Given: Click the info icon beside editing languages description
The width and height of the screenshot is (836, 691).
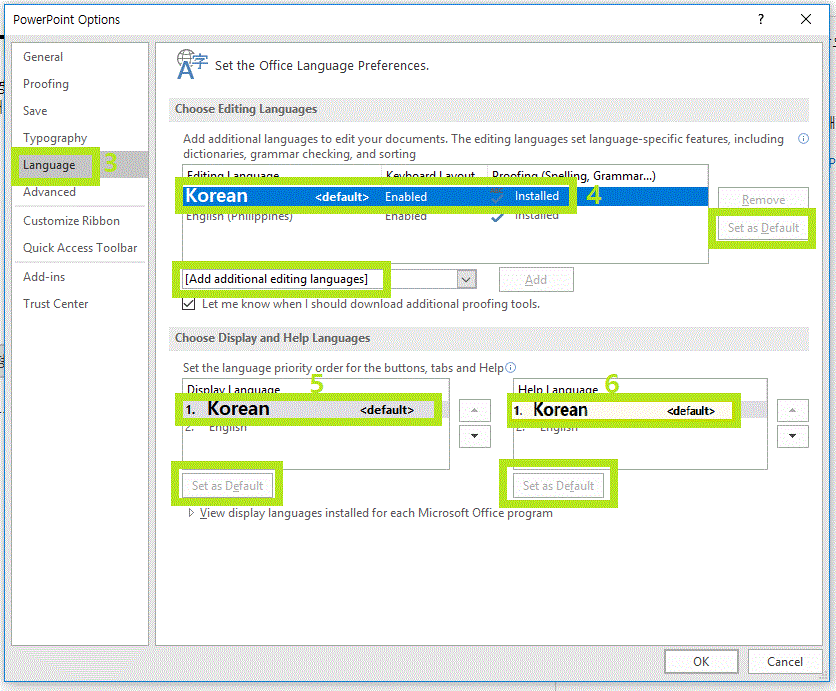Looking at the screenshot, I should point(803,139).
